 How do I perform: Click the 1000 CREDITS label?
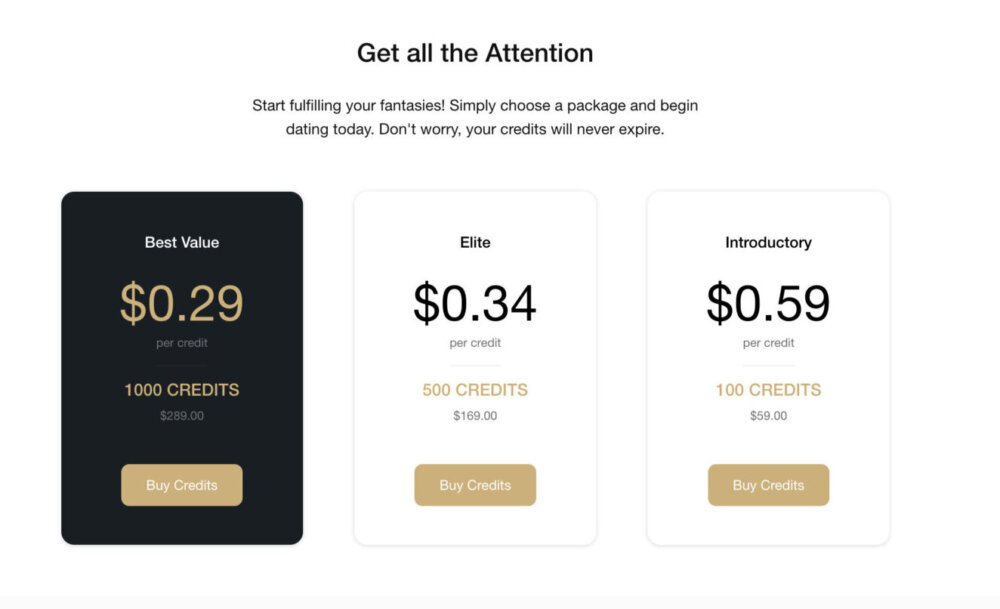coord(181,390)
